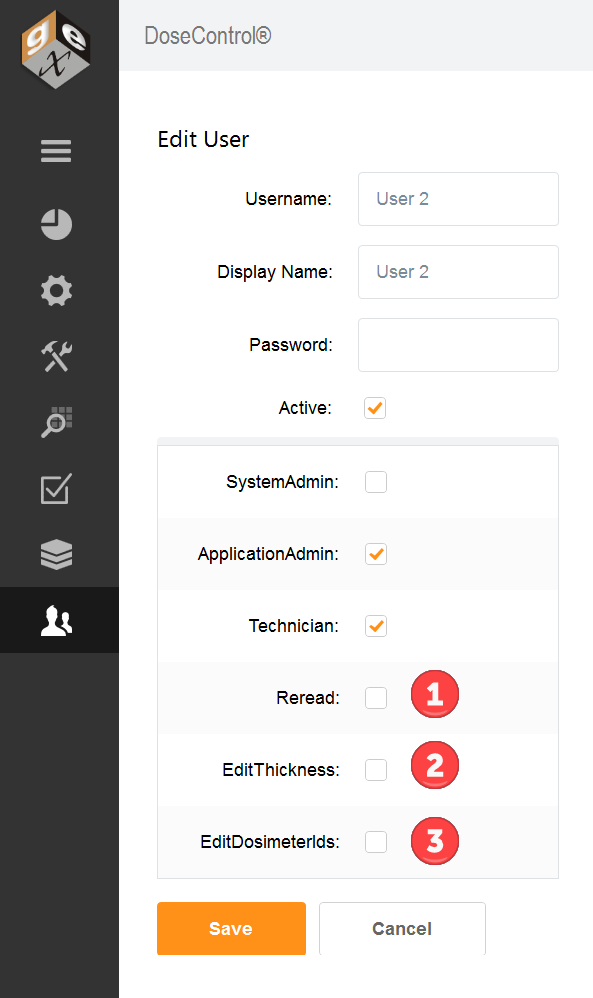Select the users icon in sidebar
Viewport: 593px width, 998px height.
point(56,621)
